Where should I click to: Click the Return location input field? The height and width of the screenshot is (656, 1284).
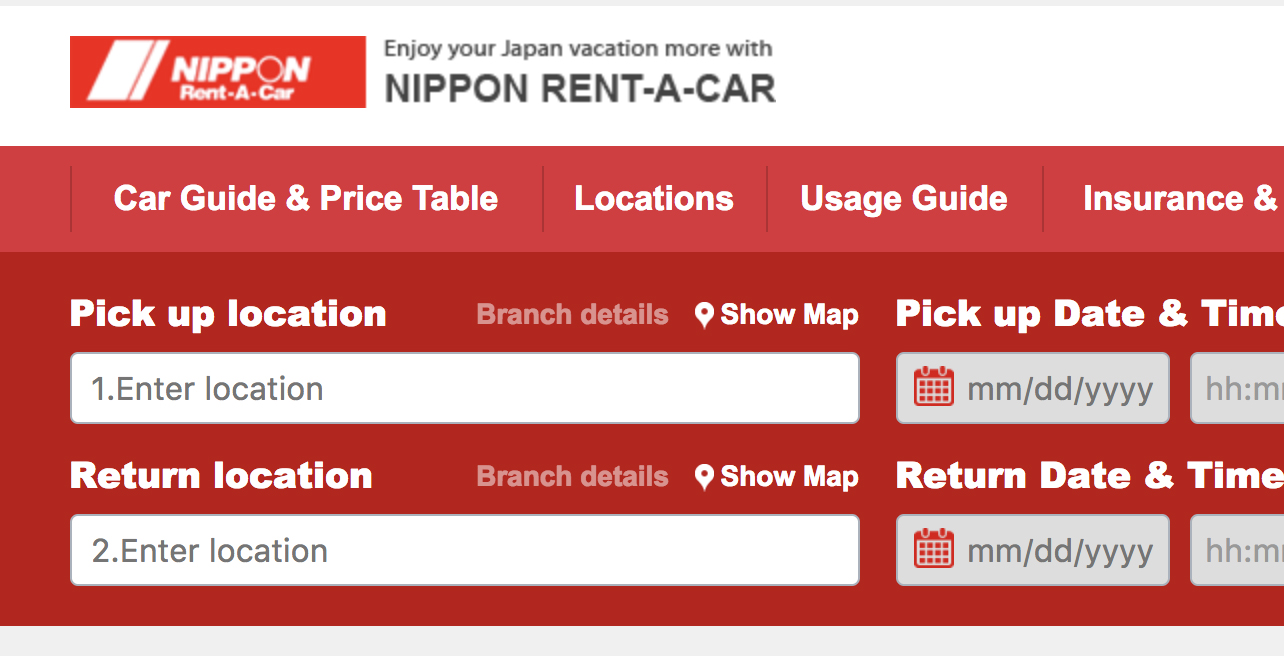point(465,550)
